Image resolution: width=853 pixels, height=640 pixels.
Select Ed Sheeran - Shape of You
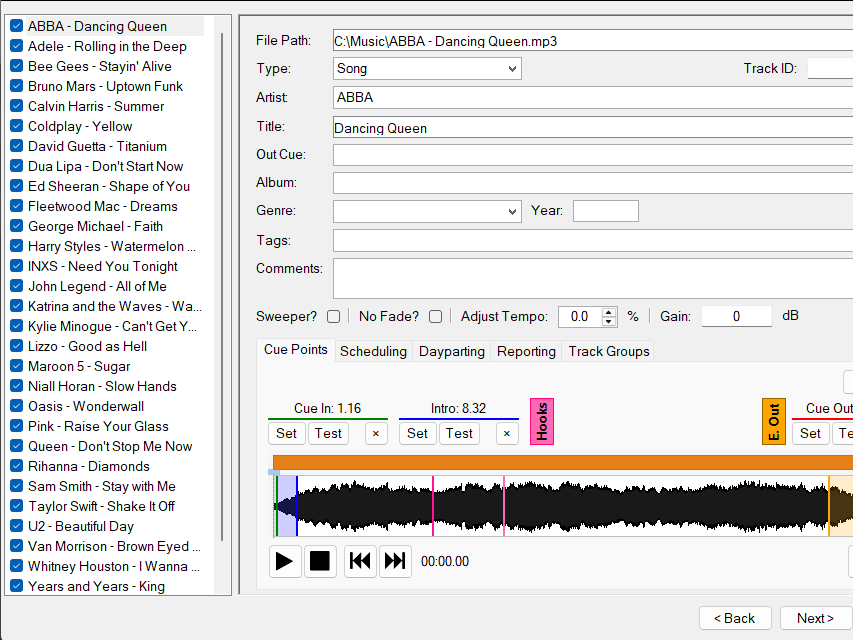point(109,186)
